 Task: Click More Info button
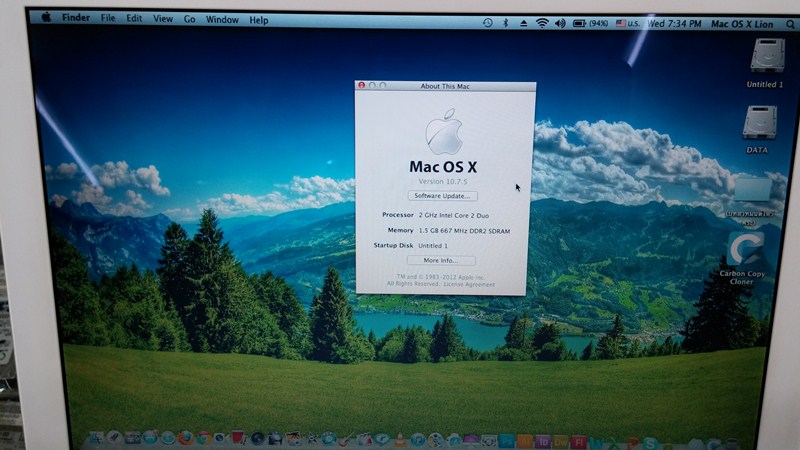[x=441, y=260]
